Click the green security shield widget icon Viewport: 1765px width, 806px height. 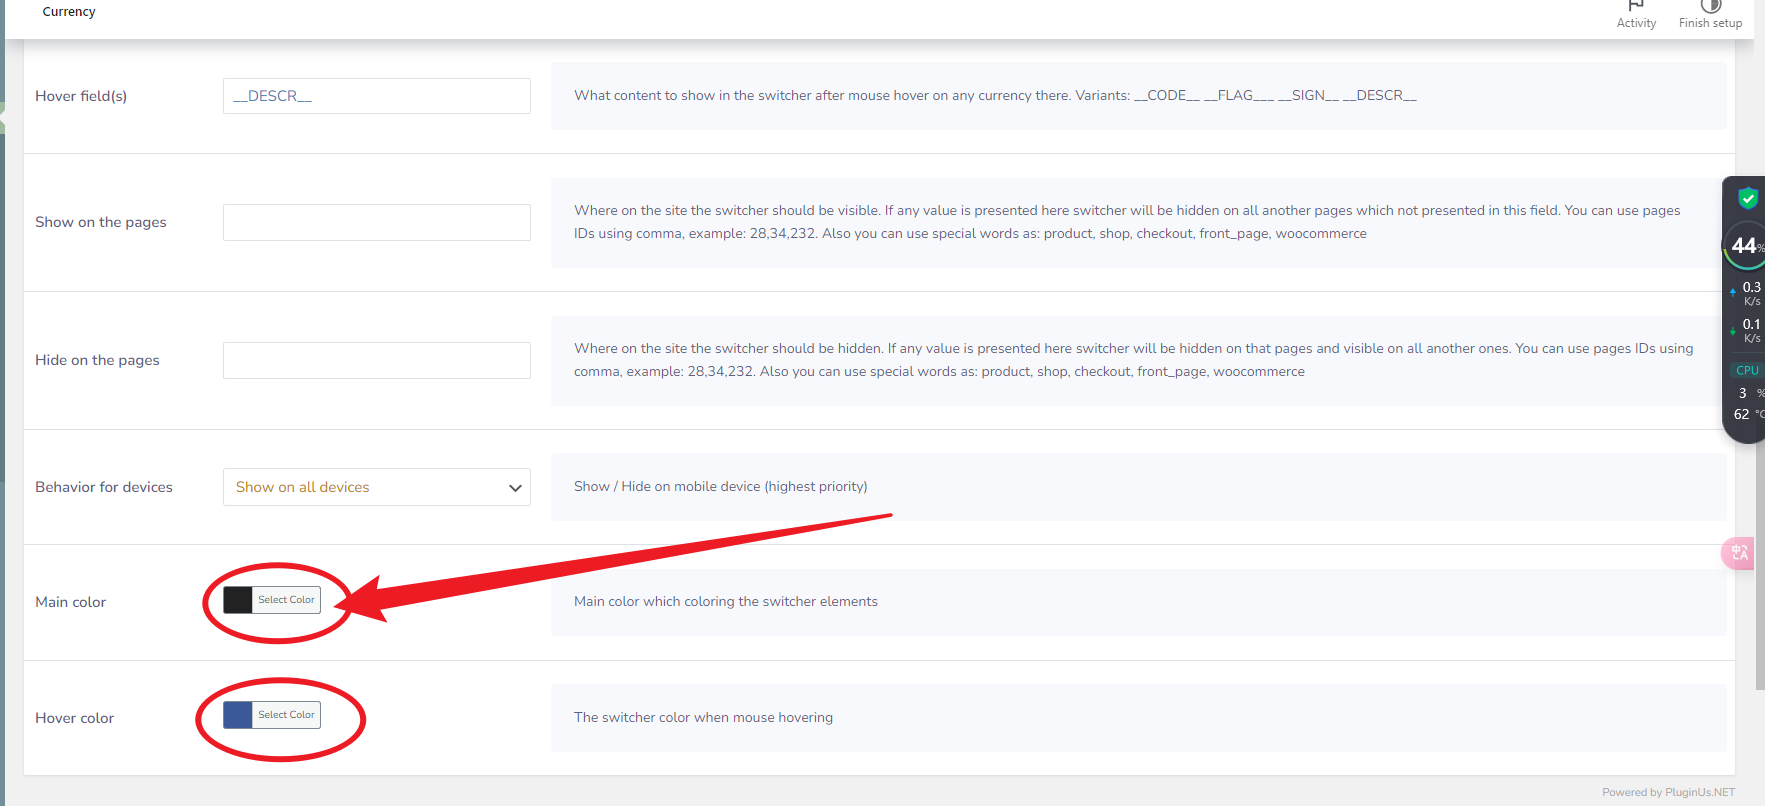tap(1748, 198)
